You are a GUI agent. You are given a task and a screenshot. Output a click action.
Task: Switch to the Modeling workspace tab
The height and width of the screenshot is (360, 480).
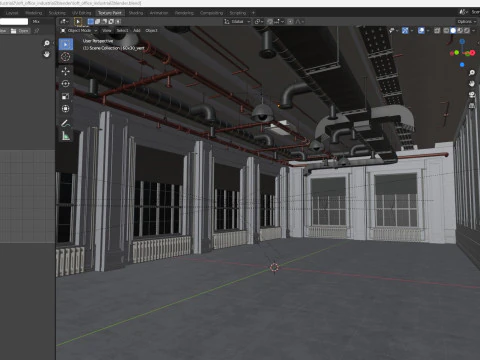[34, 13]
